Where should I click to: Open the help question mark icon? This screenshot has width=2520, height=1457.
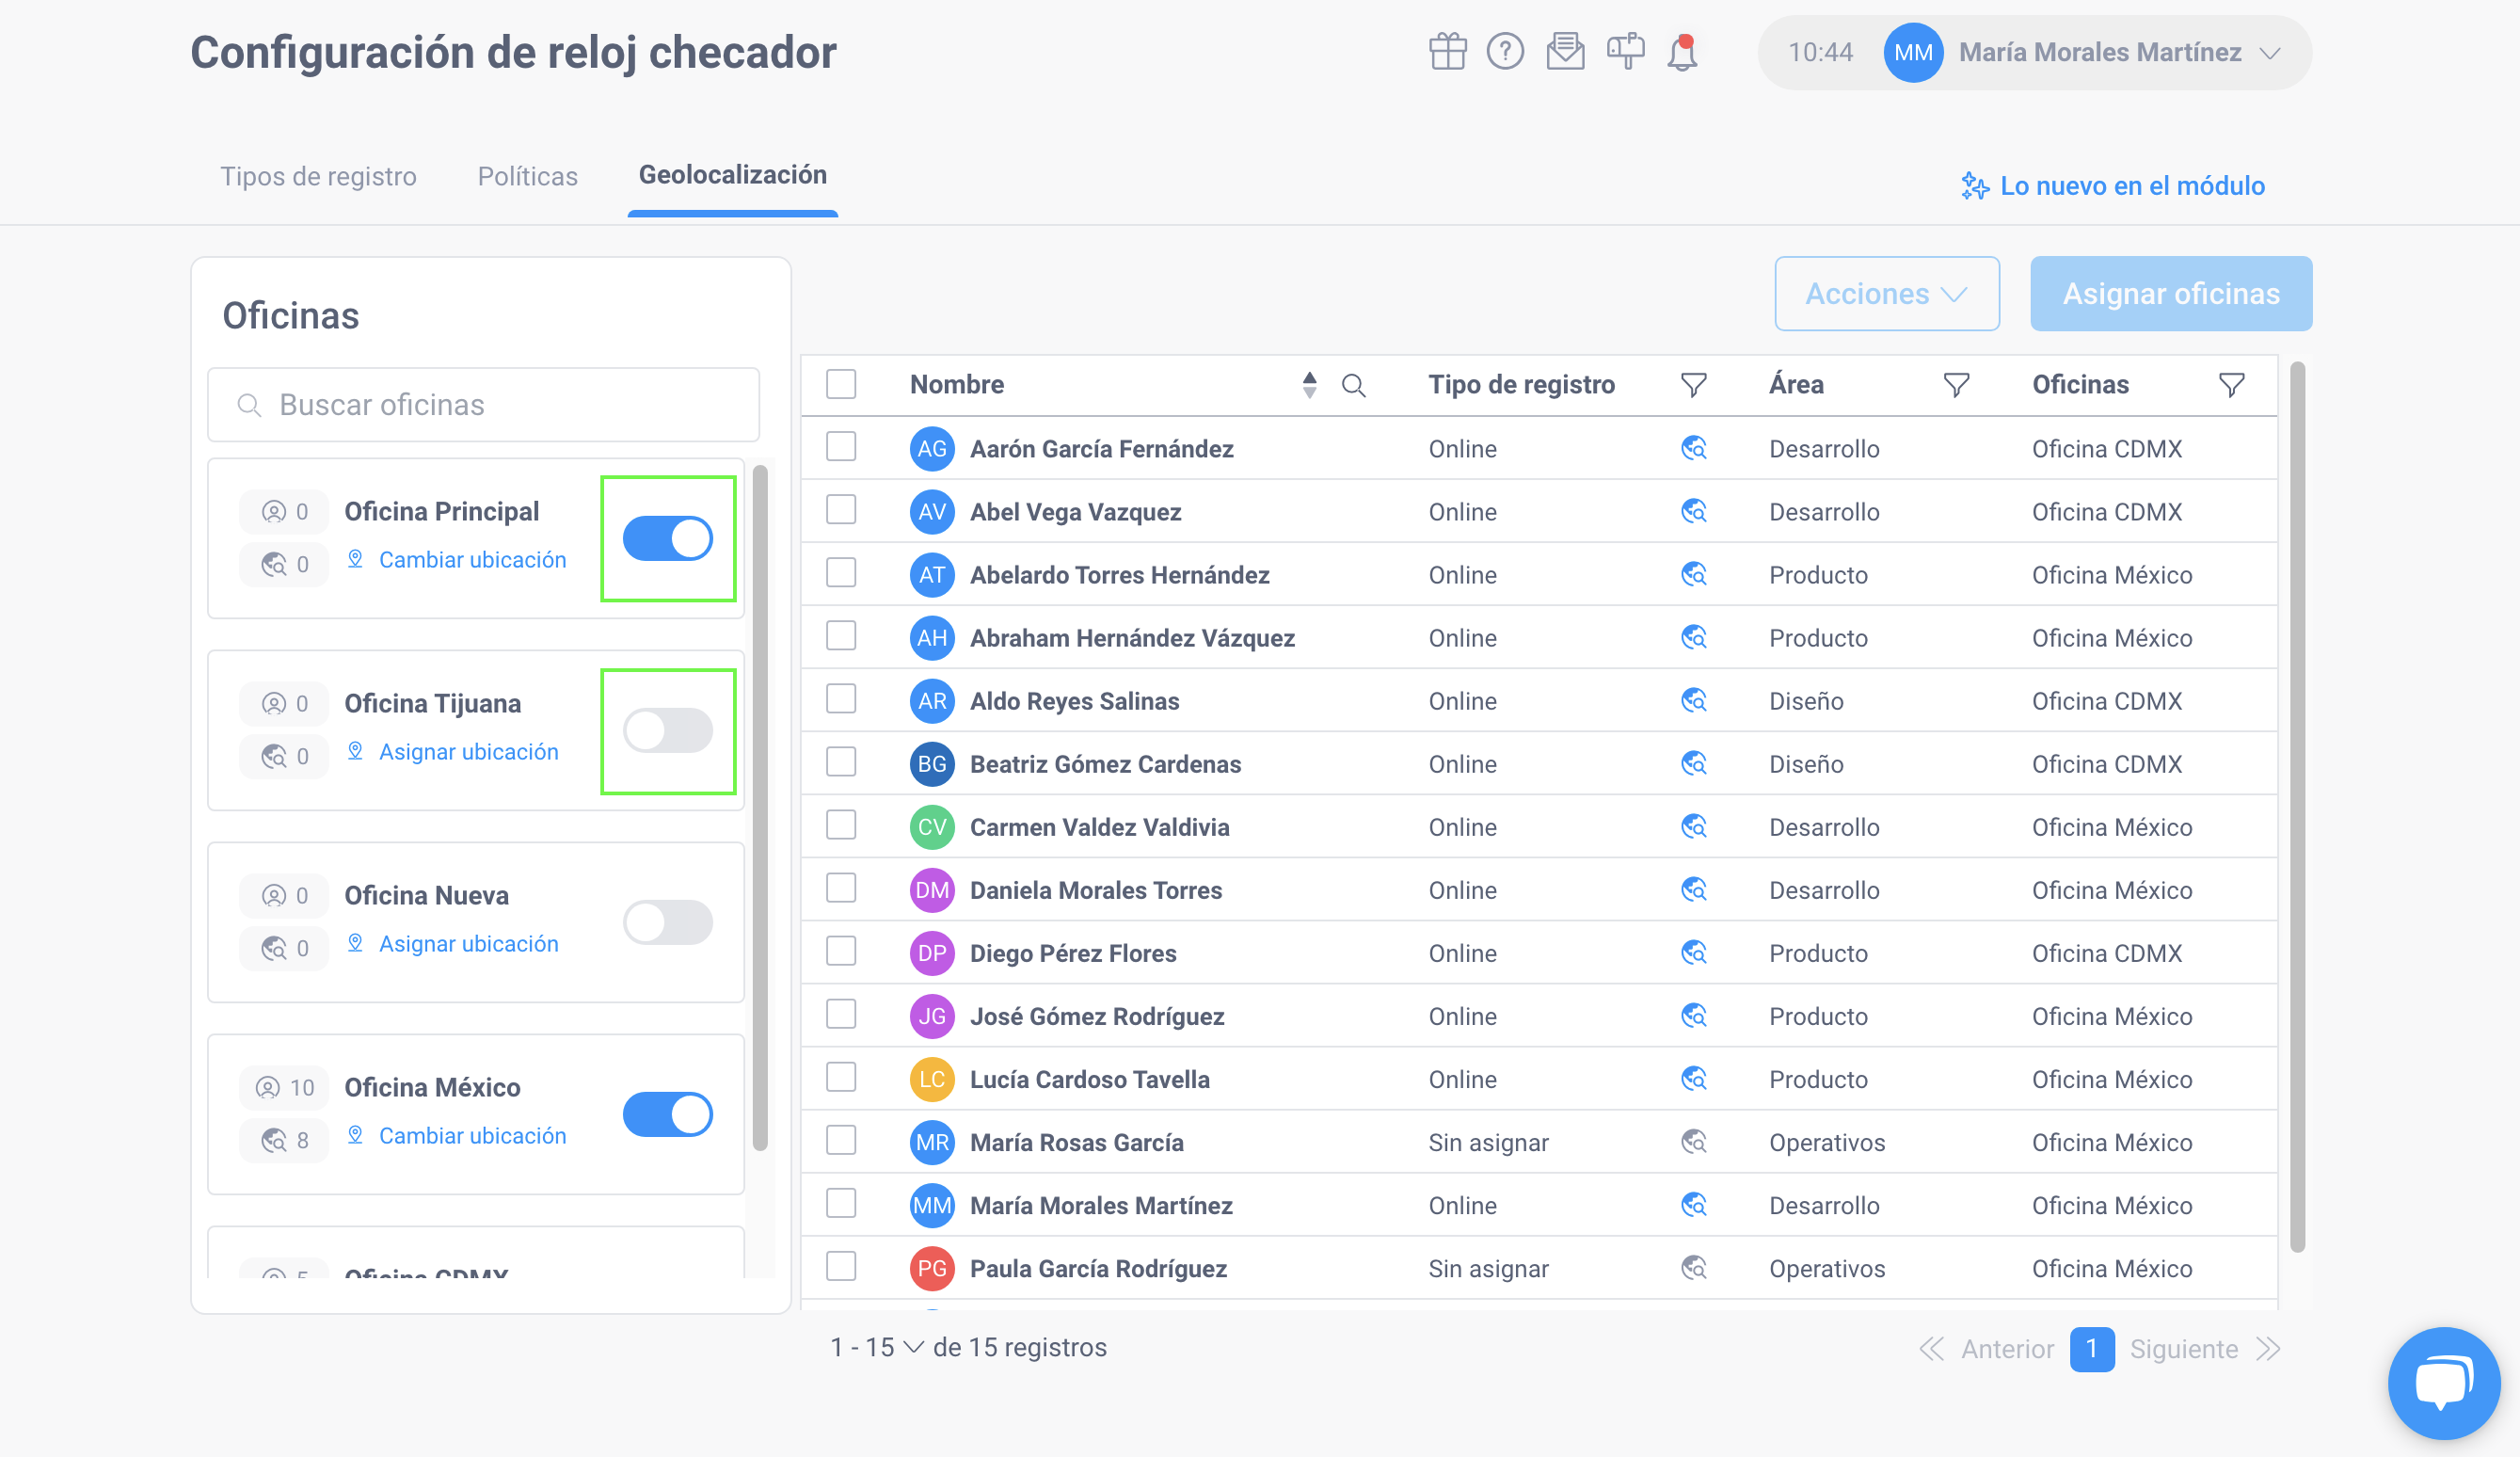(x=1505, y=51)
